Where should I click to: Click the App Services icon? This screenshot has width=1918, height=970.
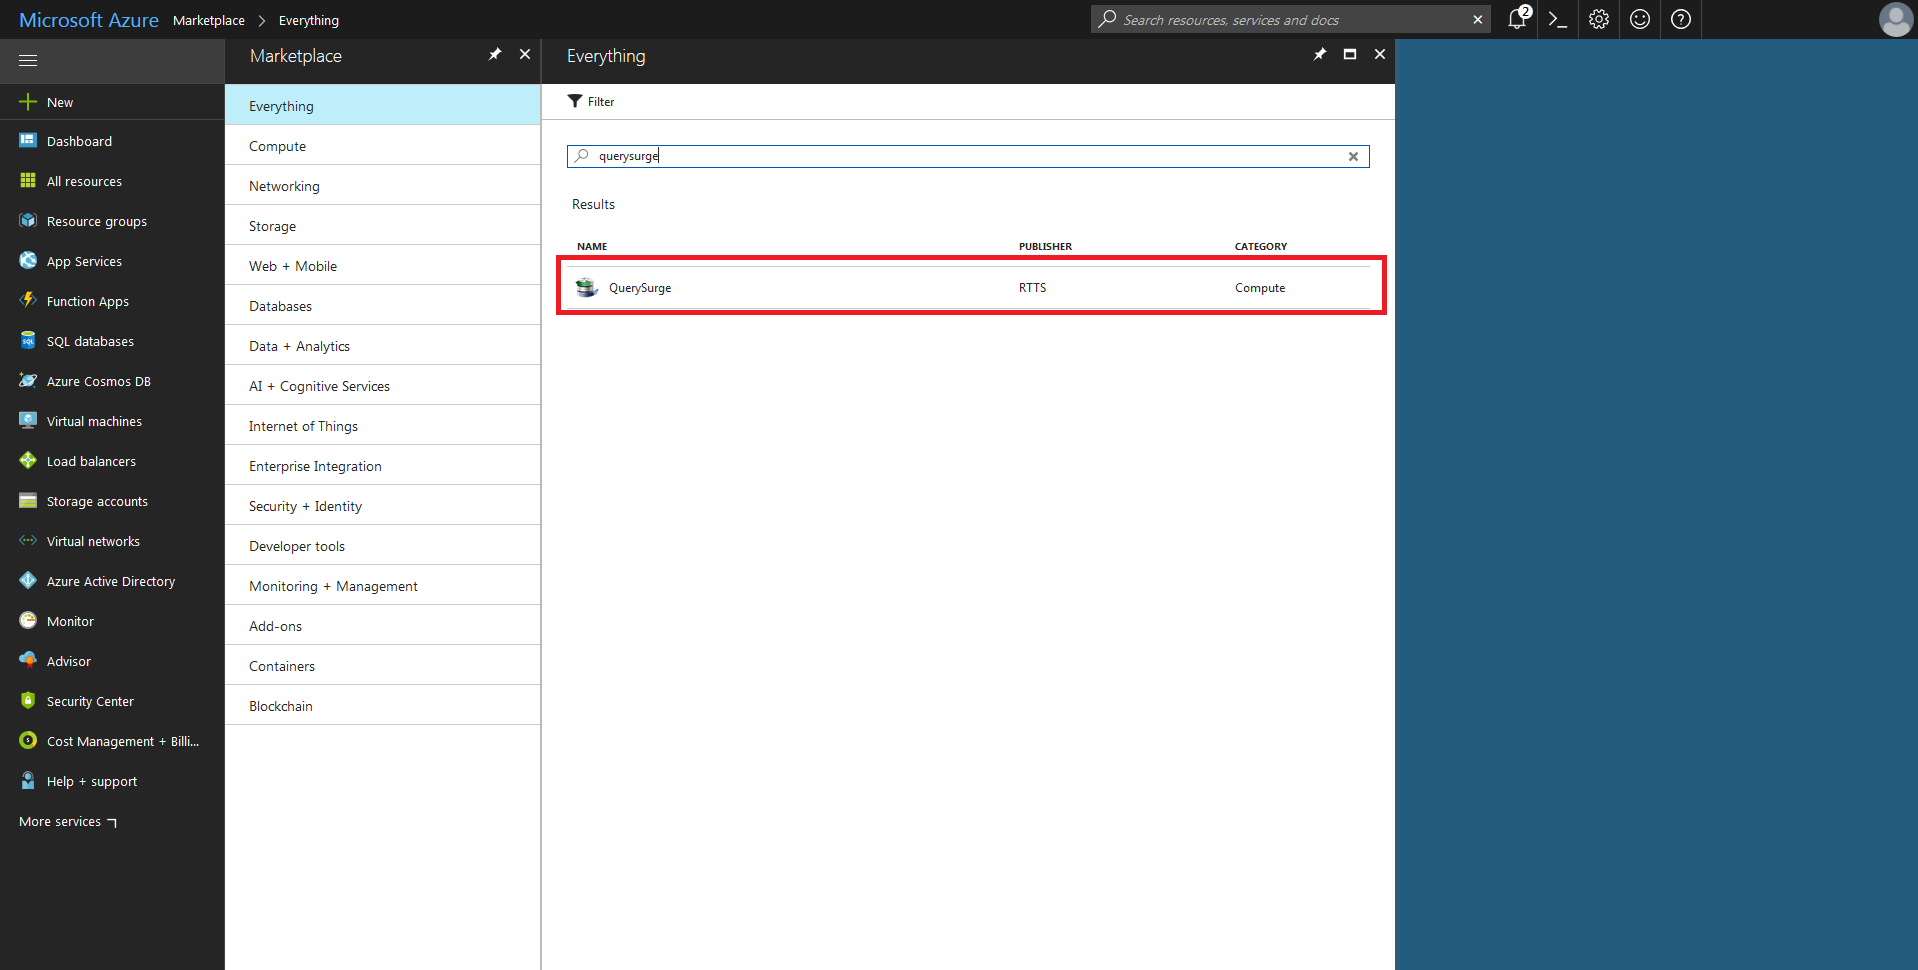[x=28, y=261]
